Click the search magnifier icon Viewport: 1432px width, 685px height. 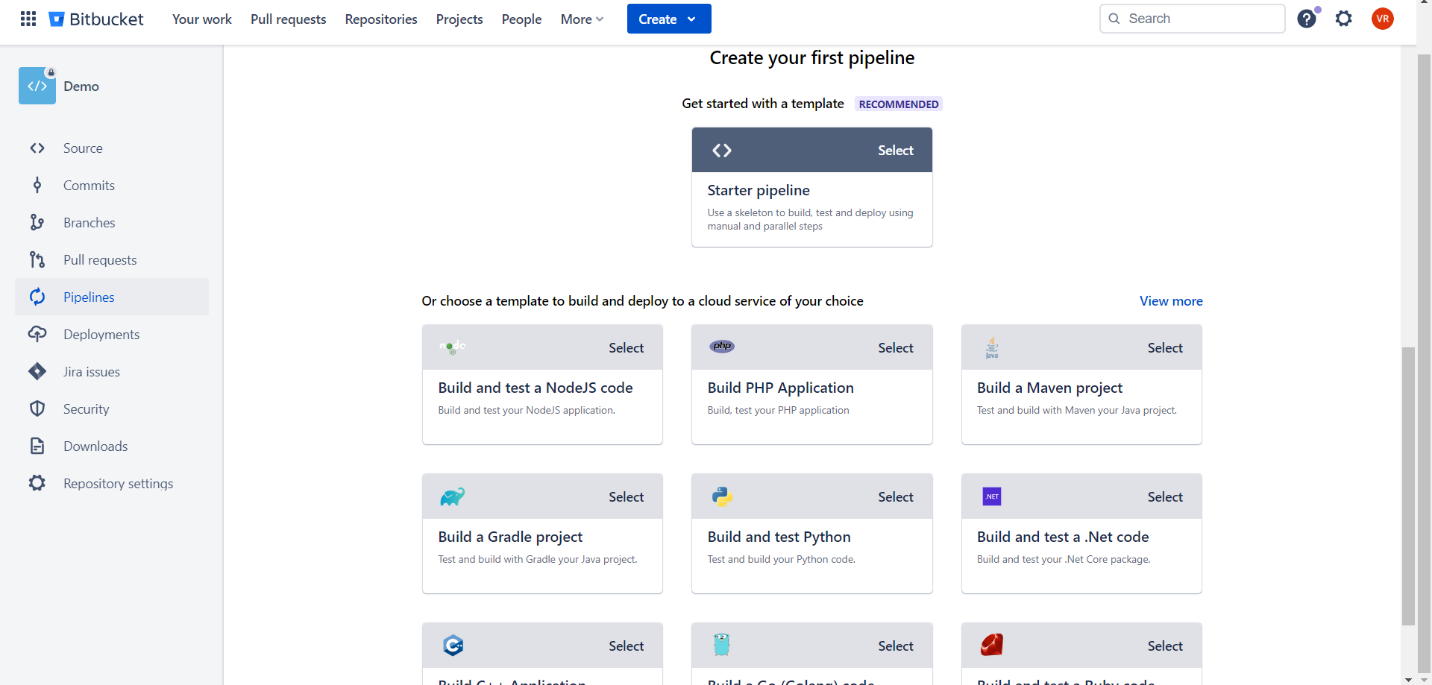1115,18
